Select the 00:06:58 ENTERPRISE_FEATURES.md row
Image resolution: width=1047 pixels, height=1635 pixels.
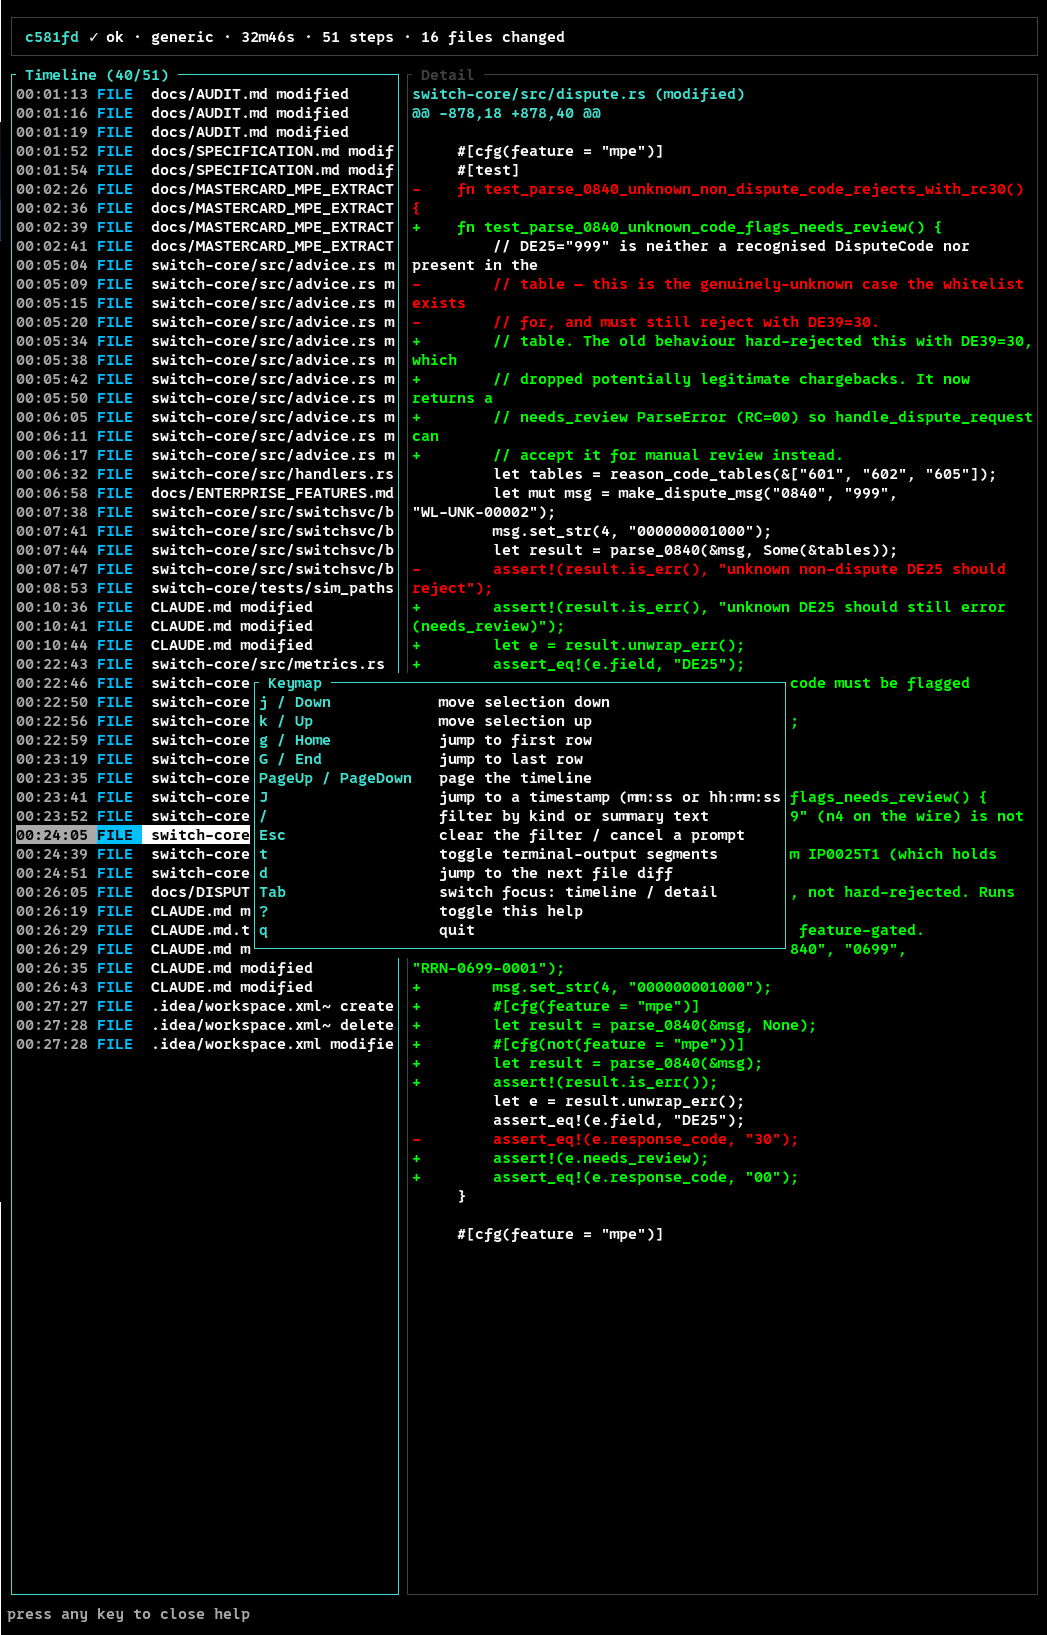click(205, 493)
